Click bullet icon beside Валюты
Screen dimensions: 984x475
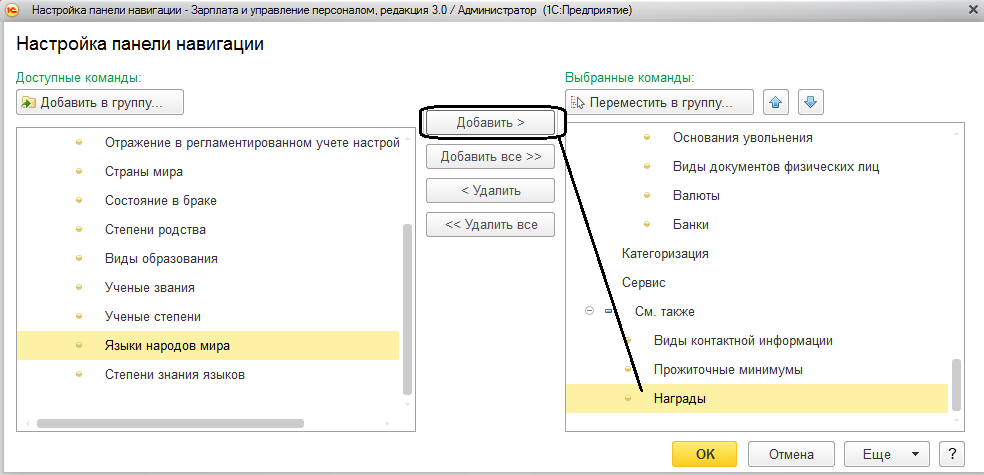(x=647, y=195)
